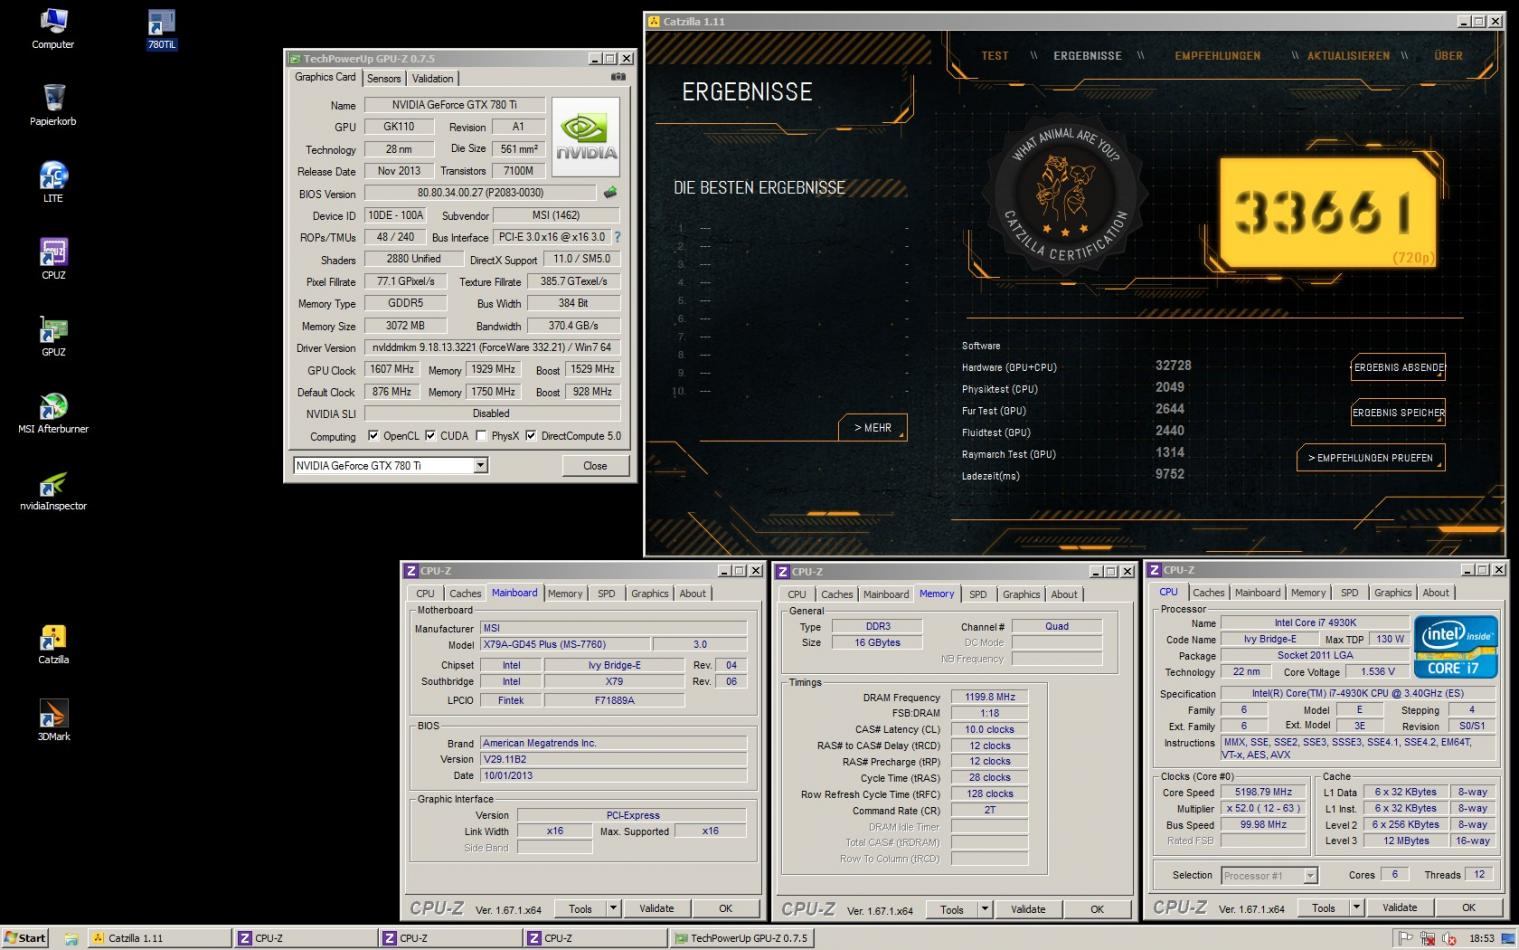This screenshot has width=1519, height=950.
Task: Open MSI Afterburner desktop icon
Action: pyautogui.click(x=53, y=413)
